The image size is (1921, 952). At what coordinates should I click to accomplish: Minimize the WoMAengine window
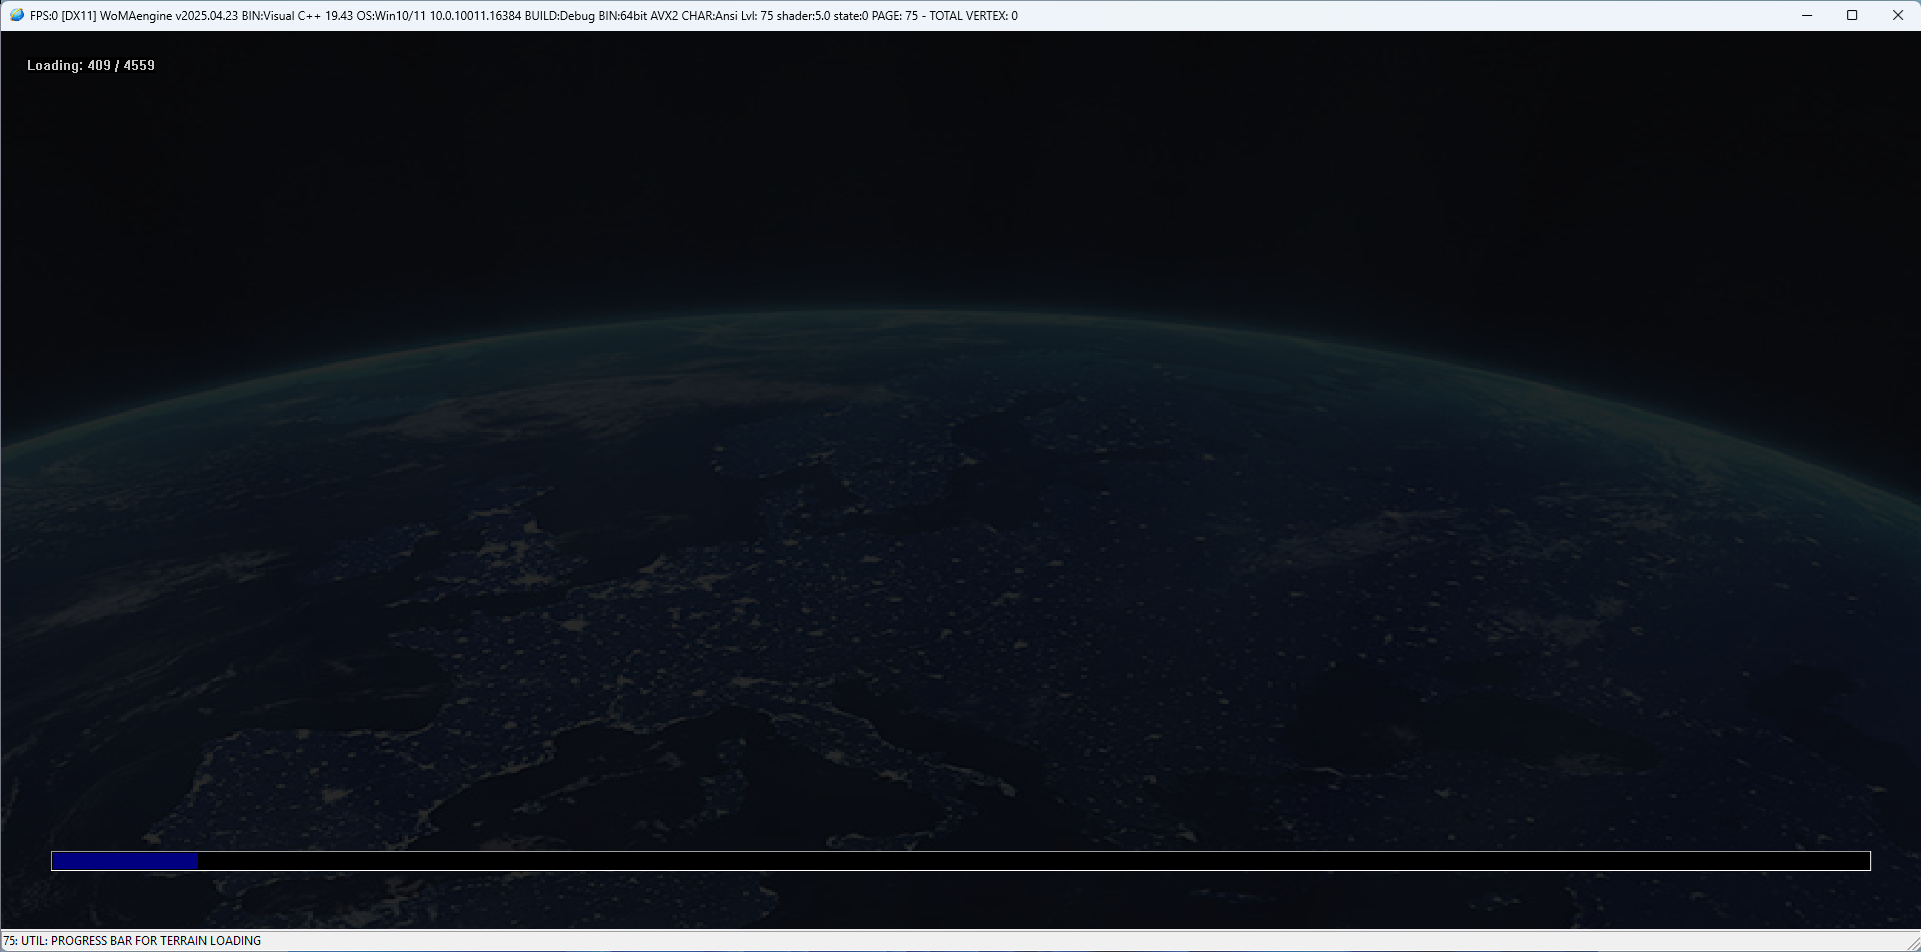1807,15
